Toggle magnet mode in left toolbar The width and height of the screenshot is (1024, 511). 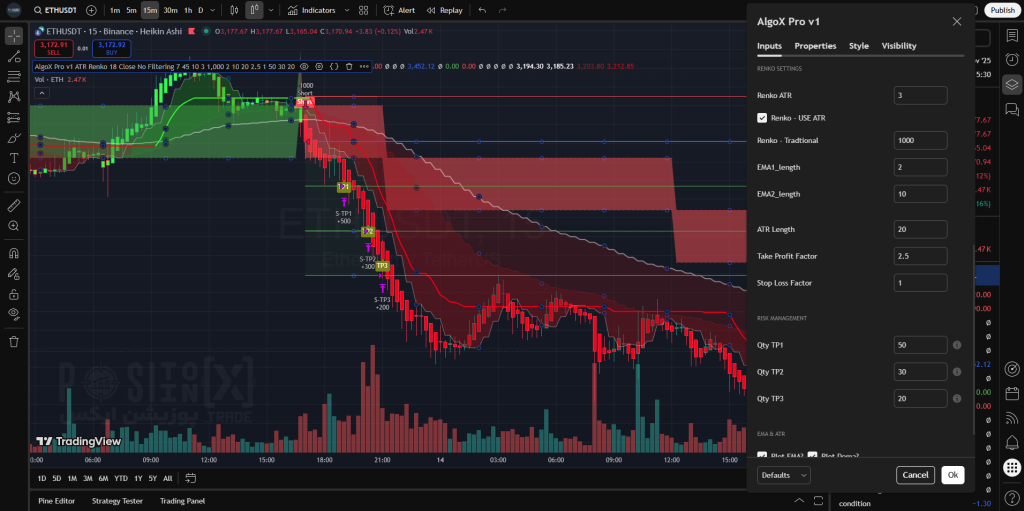click(x=14, y=253)
